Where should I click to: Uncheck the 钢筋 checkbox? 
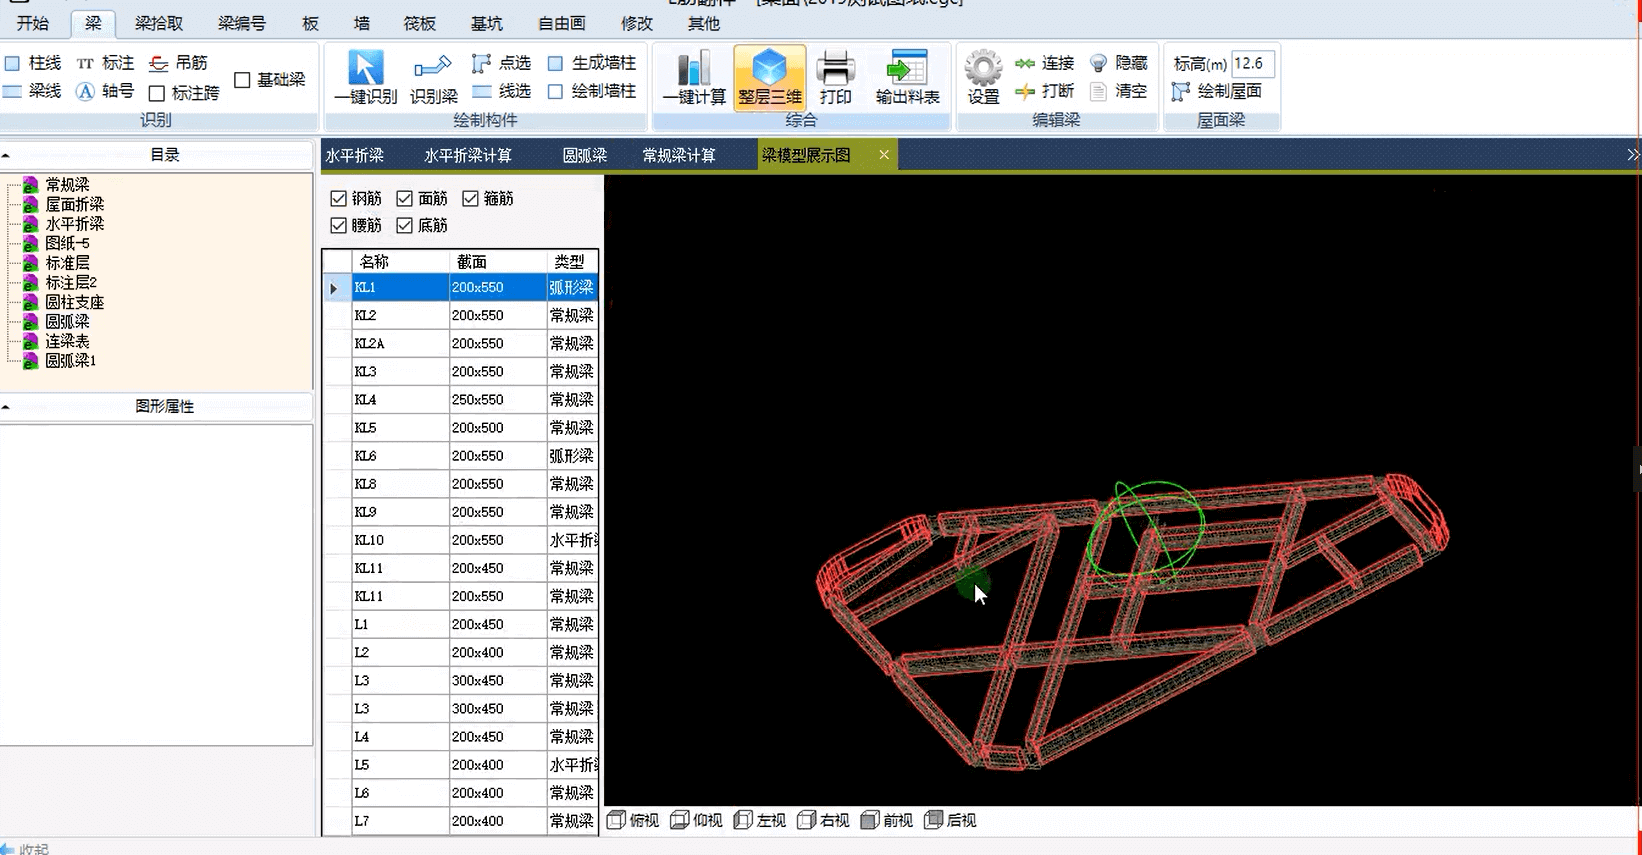tap(339, 199)
